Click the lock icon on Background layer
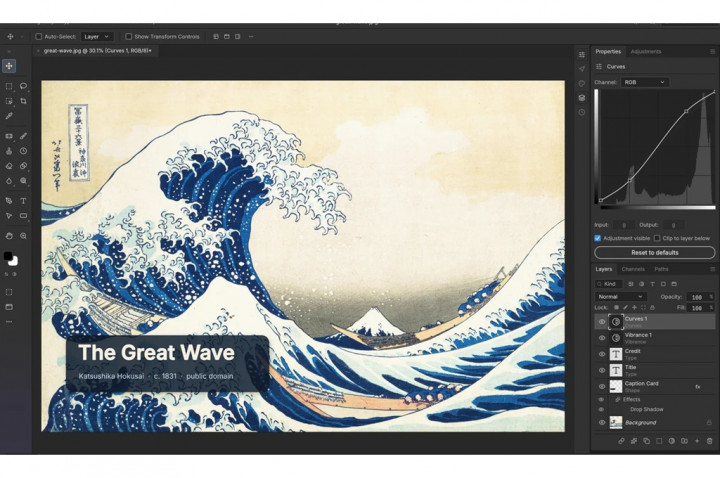This screenshot has height=478, width=720. pos(709,422)
